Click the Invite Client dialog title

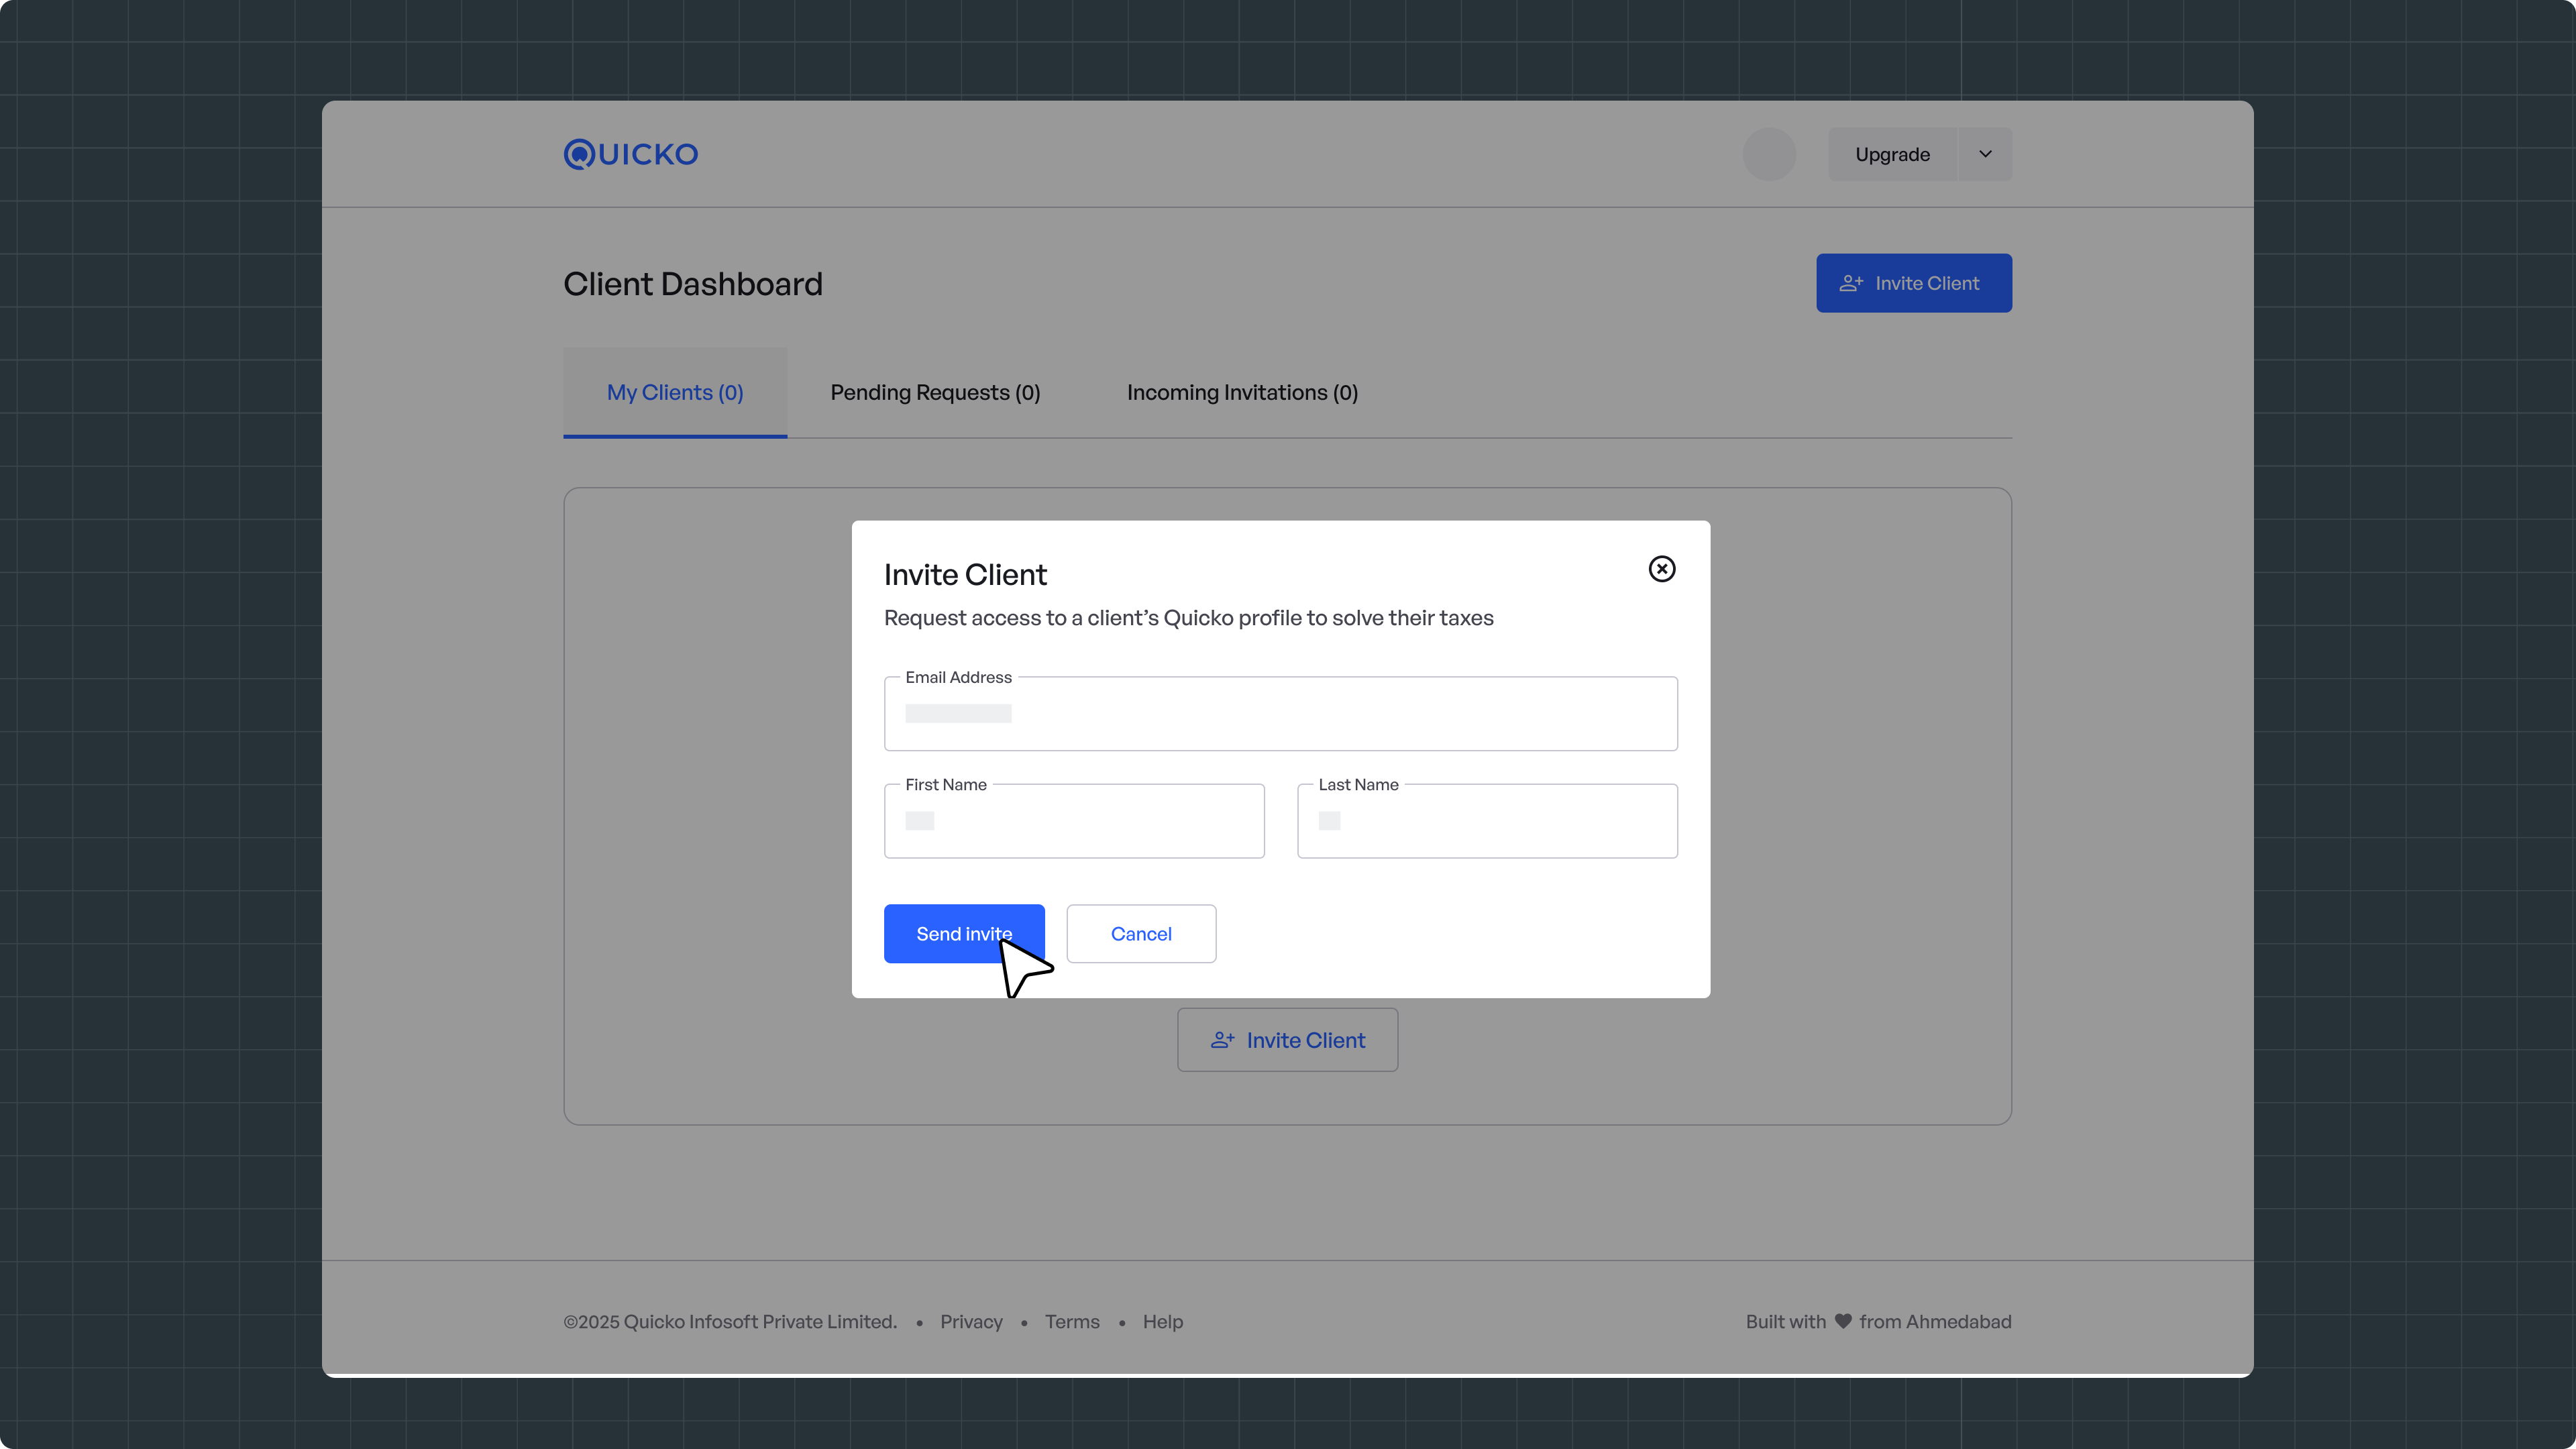pos(965,575)
